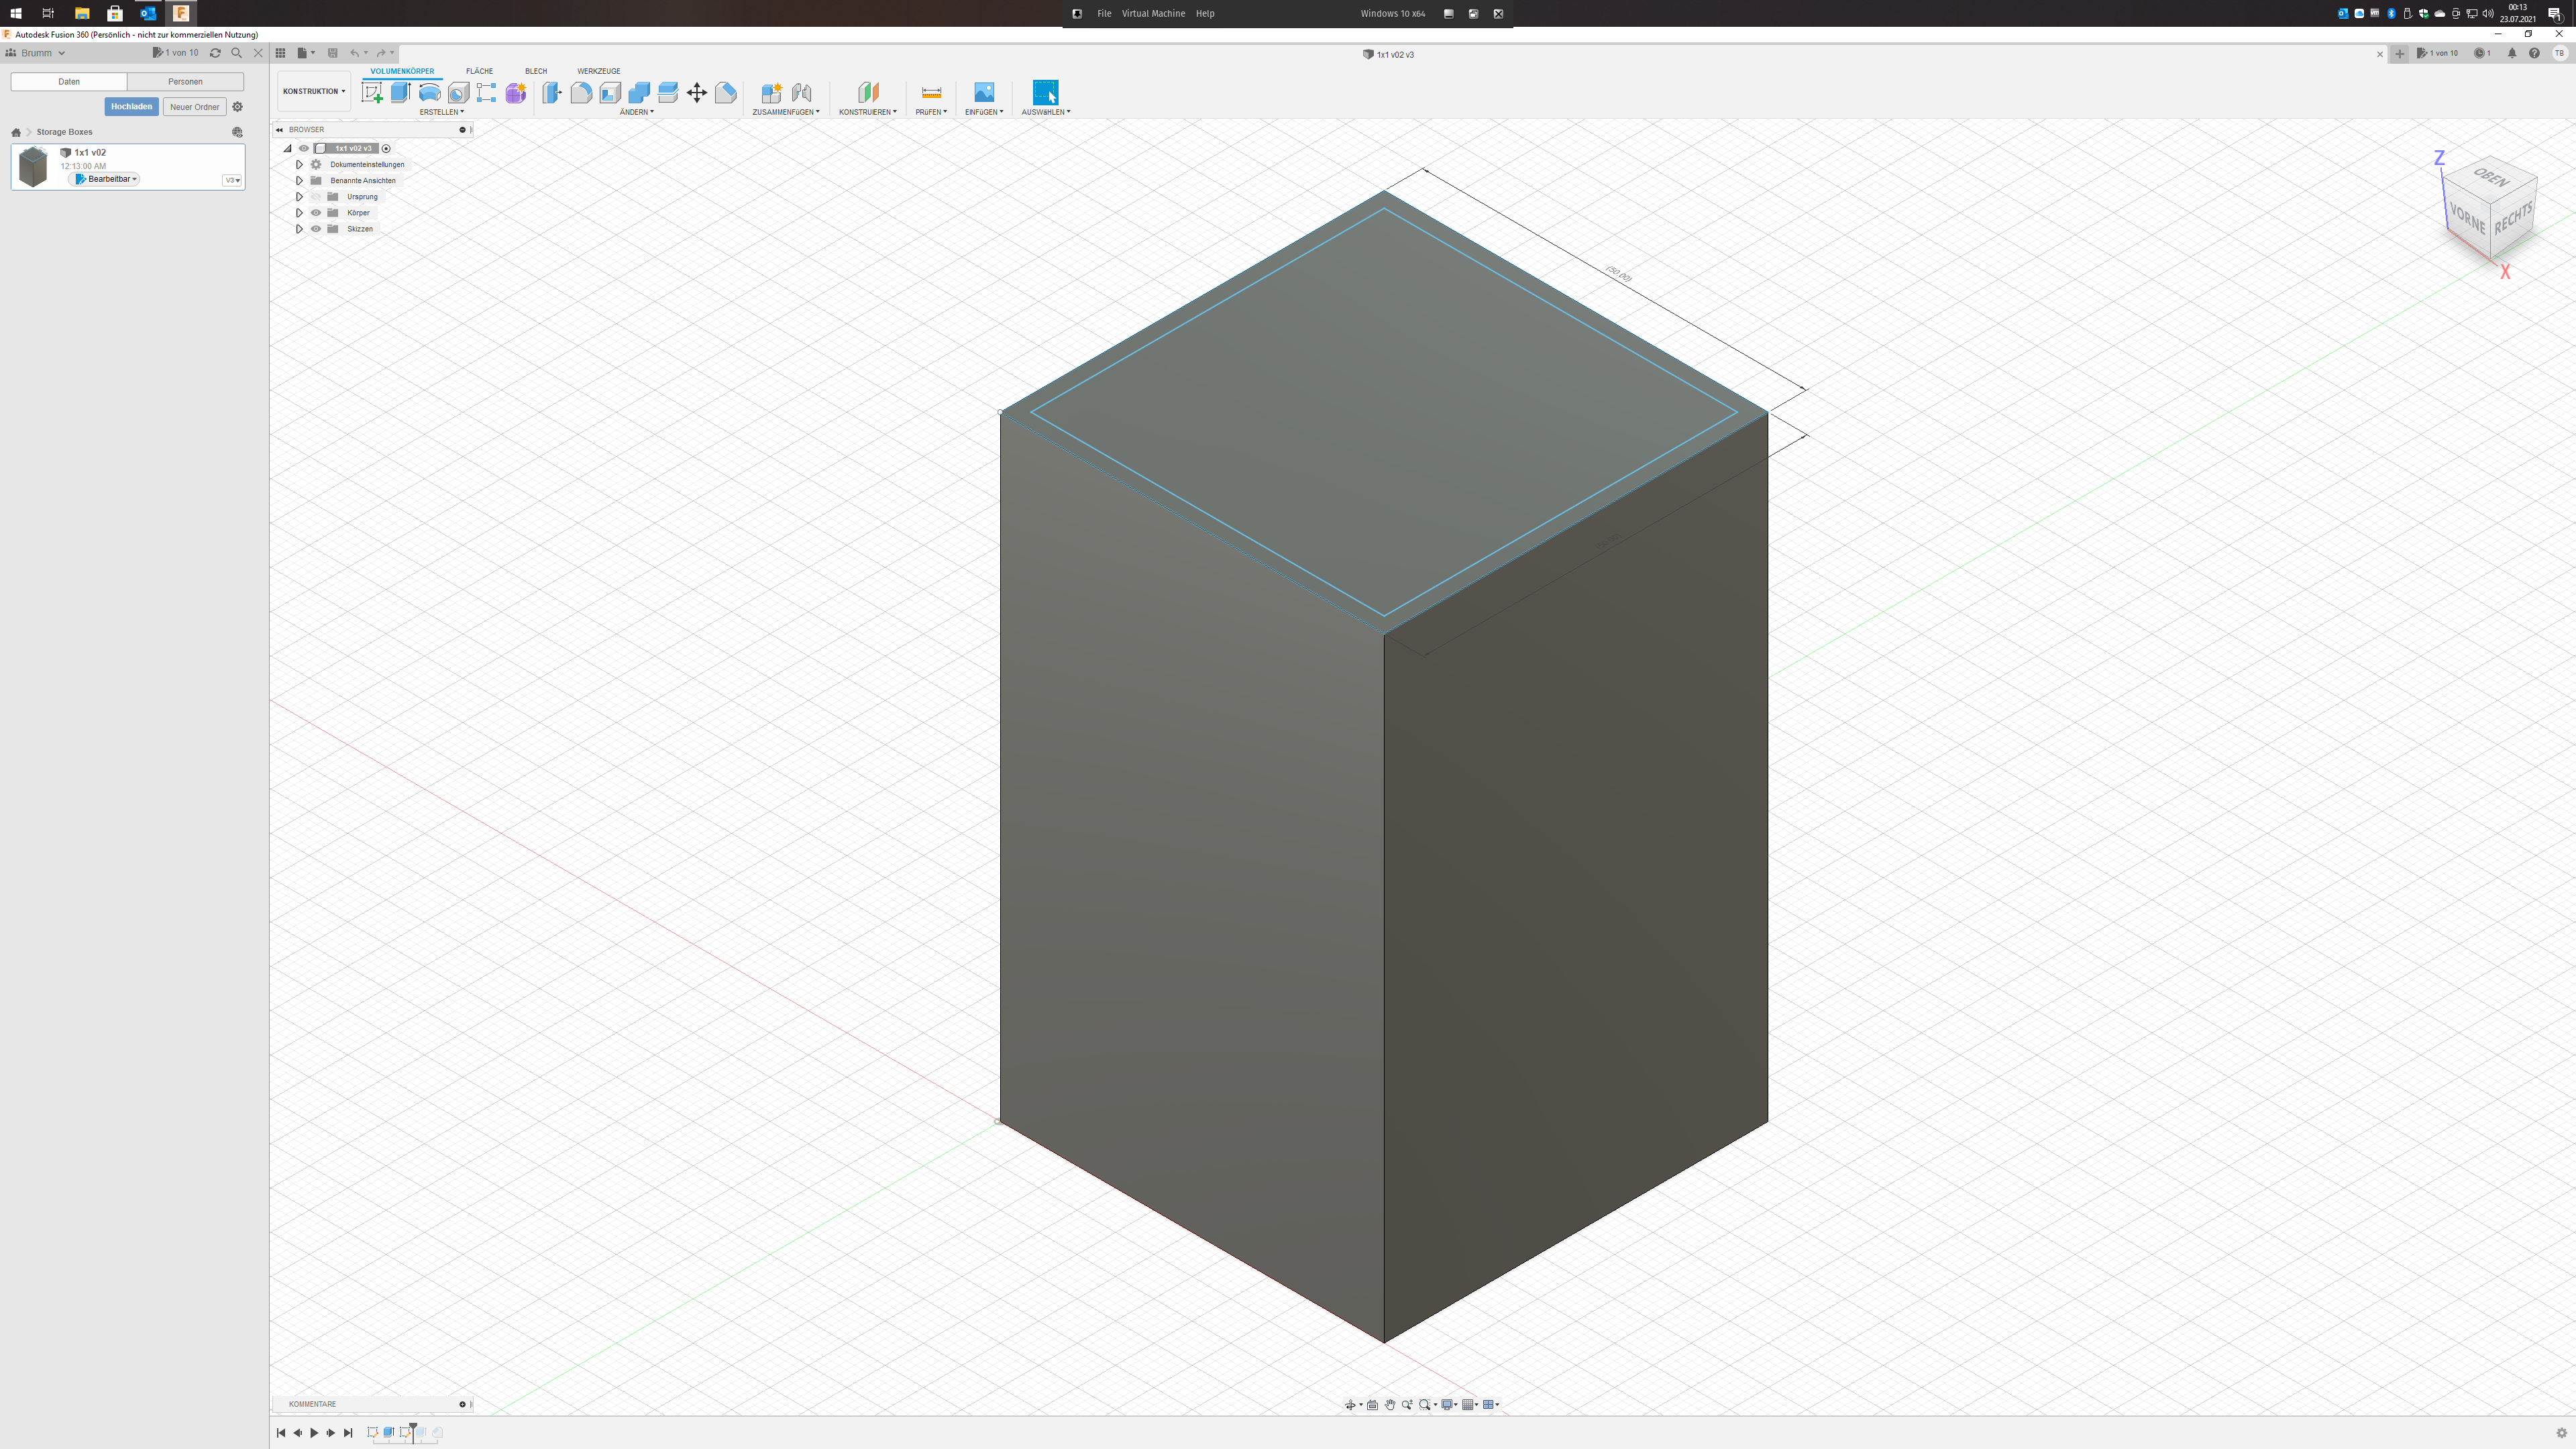Viewport: 2576px width, 1449px height.
Task: Activate the Fillet tool
Action: (x=581, y=93)
